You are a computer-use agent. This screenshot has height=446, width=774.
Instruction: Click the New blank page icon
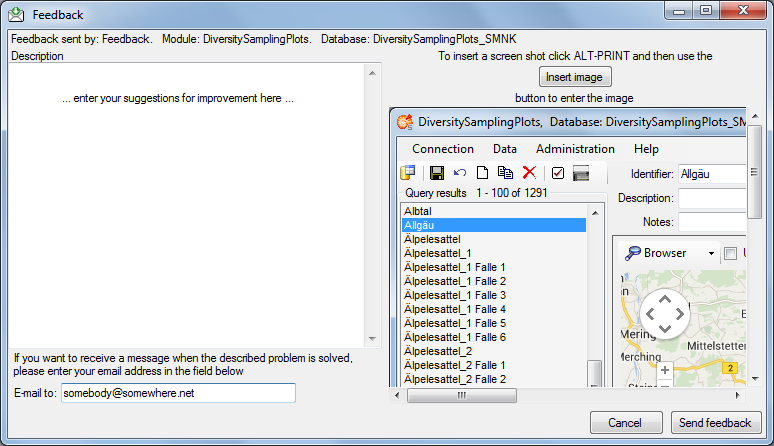(x=482, y=173)
